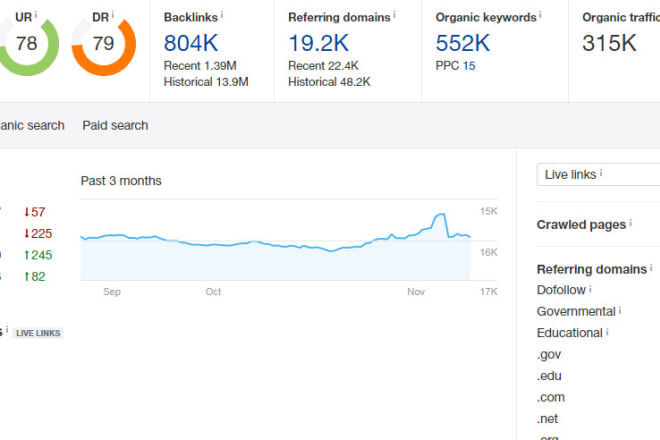Click the Historical 48.2K referring domains text

click(329, 82)
